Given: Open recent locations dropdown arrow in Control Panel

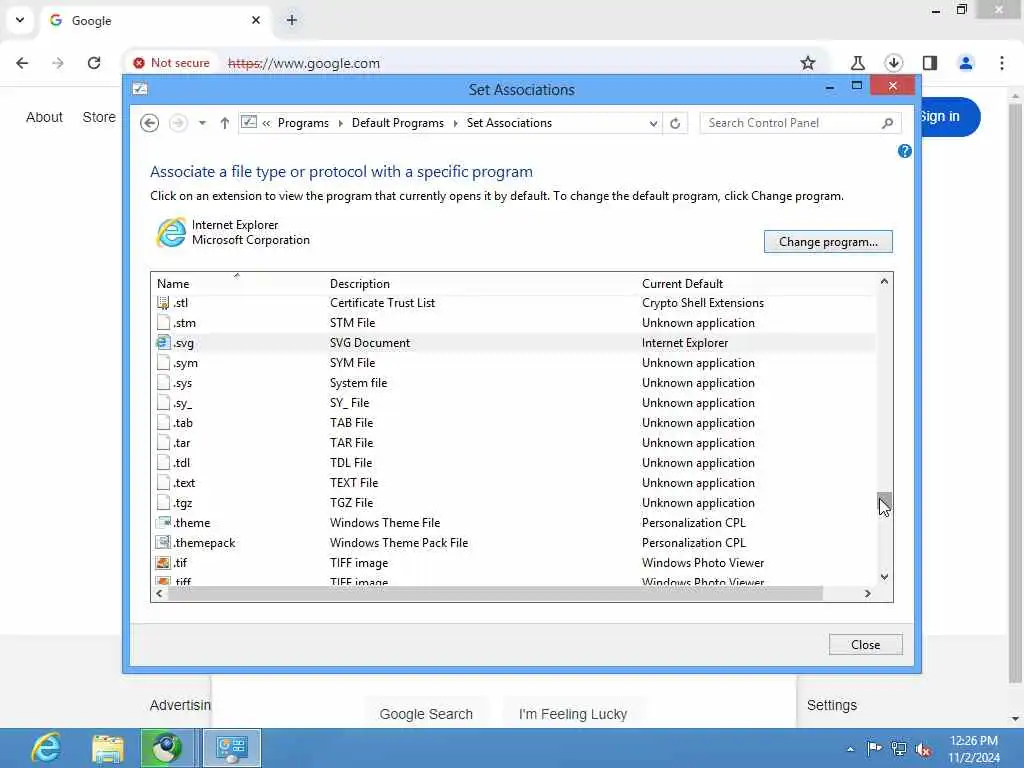Looking at the screenshot, I should point(202,123).
